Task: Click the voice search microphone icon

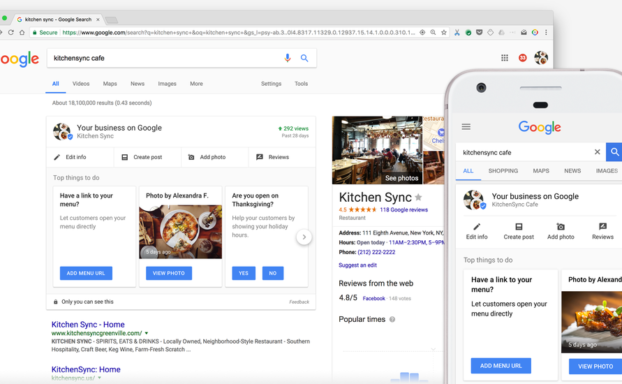Action: click(x=287, y=58)
